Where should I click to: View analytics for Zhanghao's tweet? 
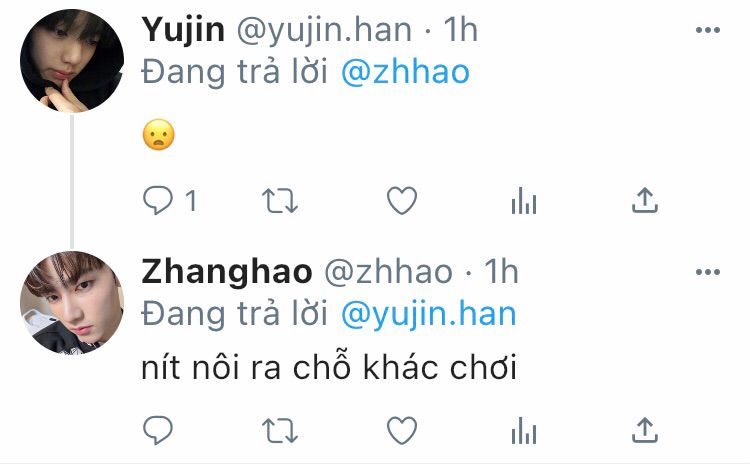click(x=524, y=430)
